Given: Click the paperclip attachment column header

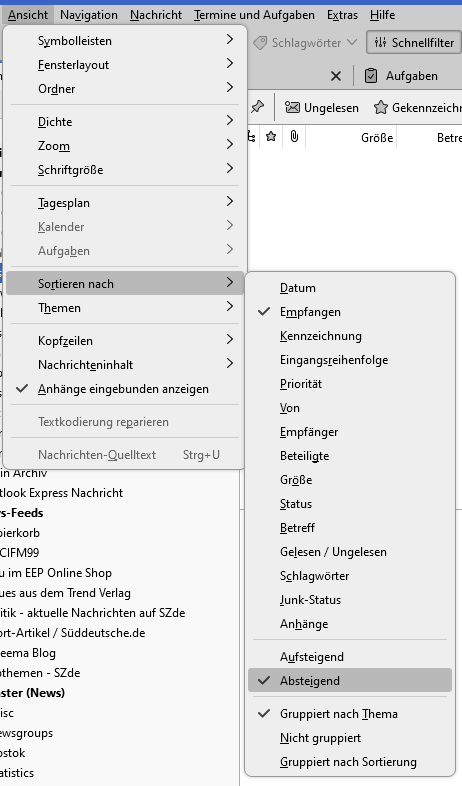Looking at the screenshot, I should 294,136.
